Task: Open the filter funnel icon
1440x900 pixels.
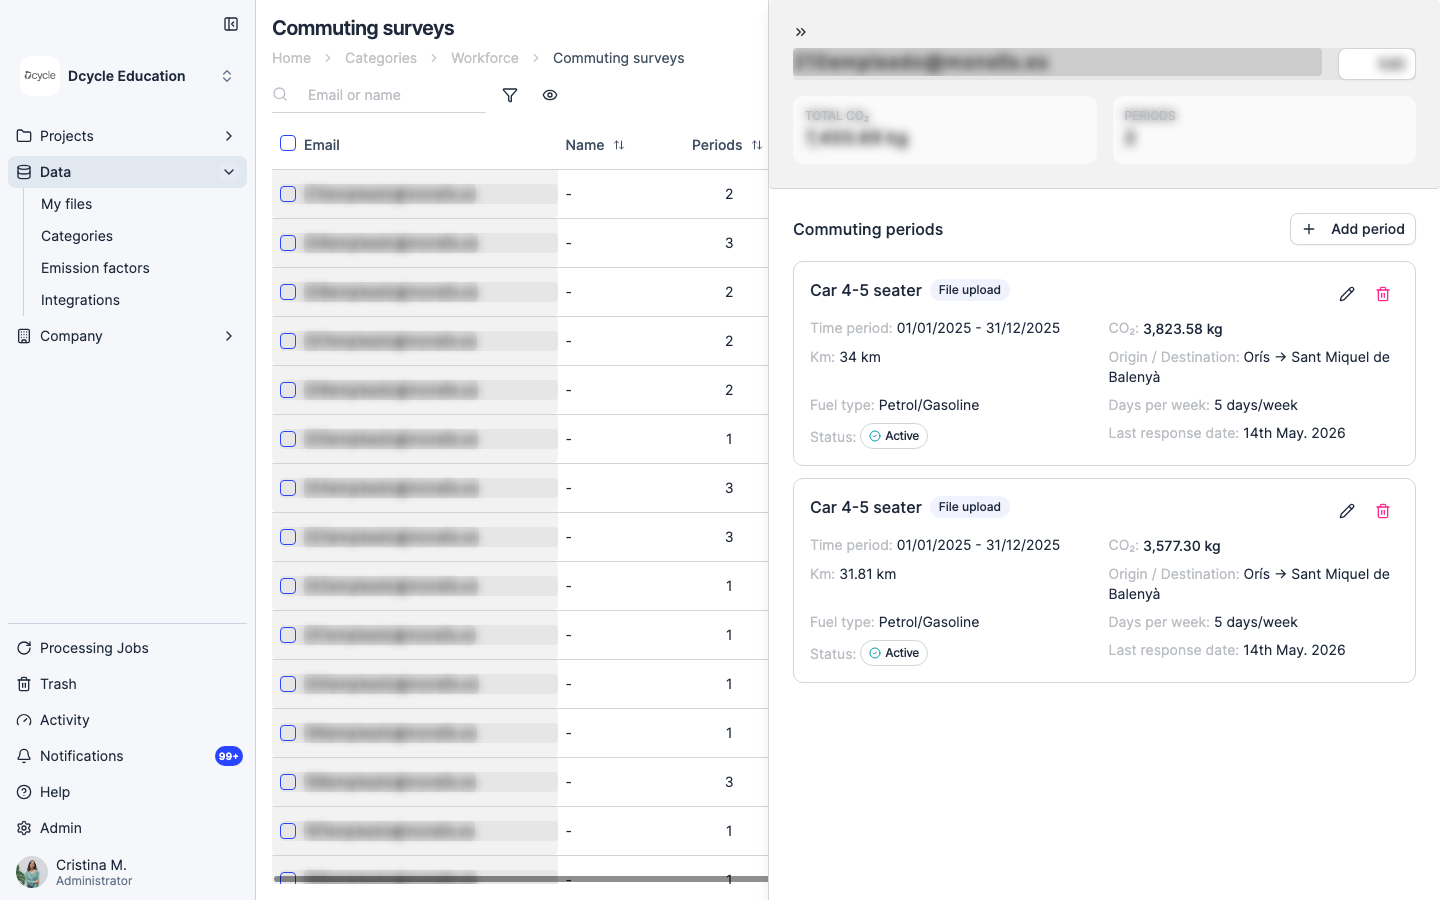Action: click(510, 95)
